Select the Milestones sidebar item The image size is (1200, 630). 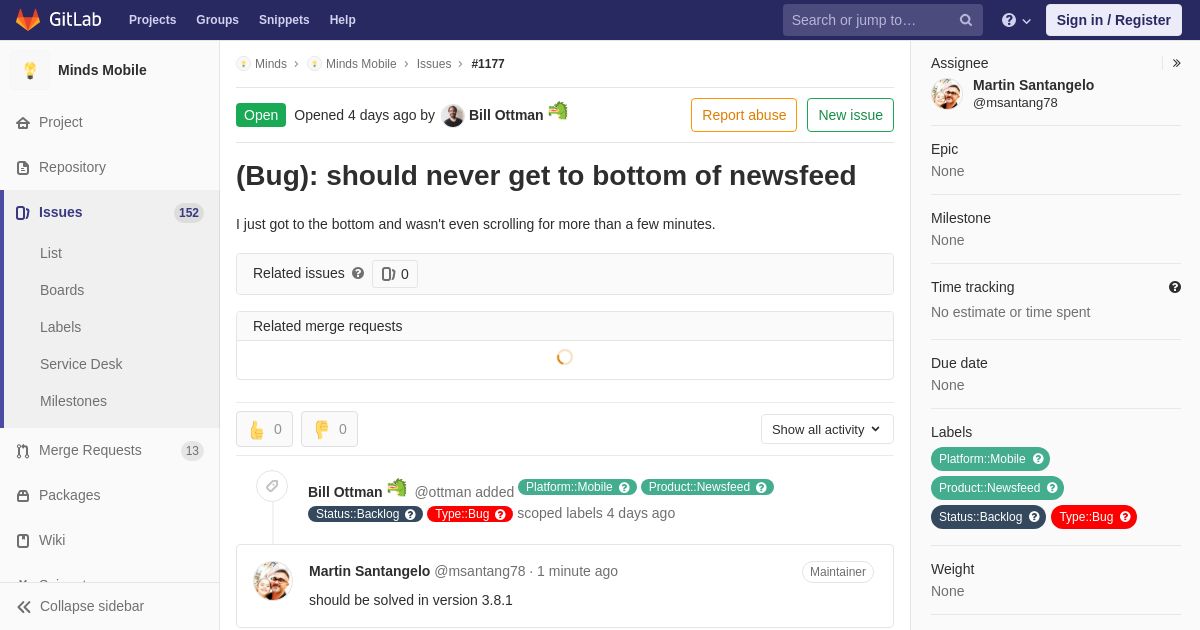pyautogui.click(x=73, y=401)
